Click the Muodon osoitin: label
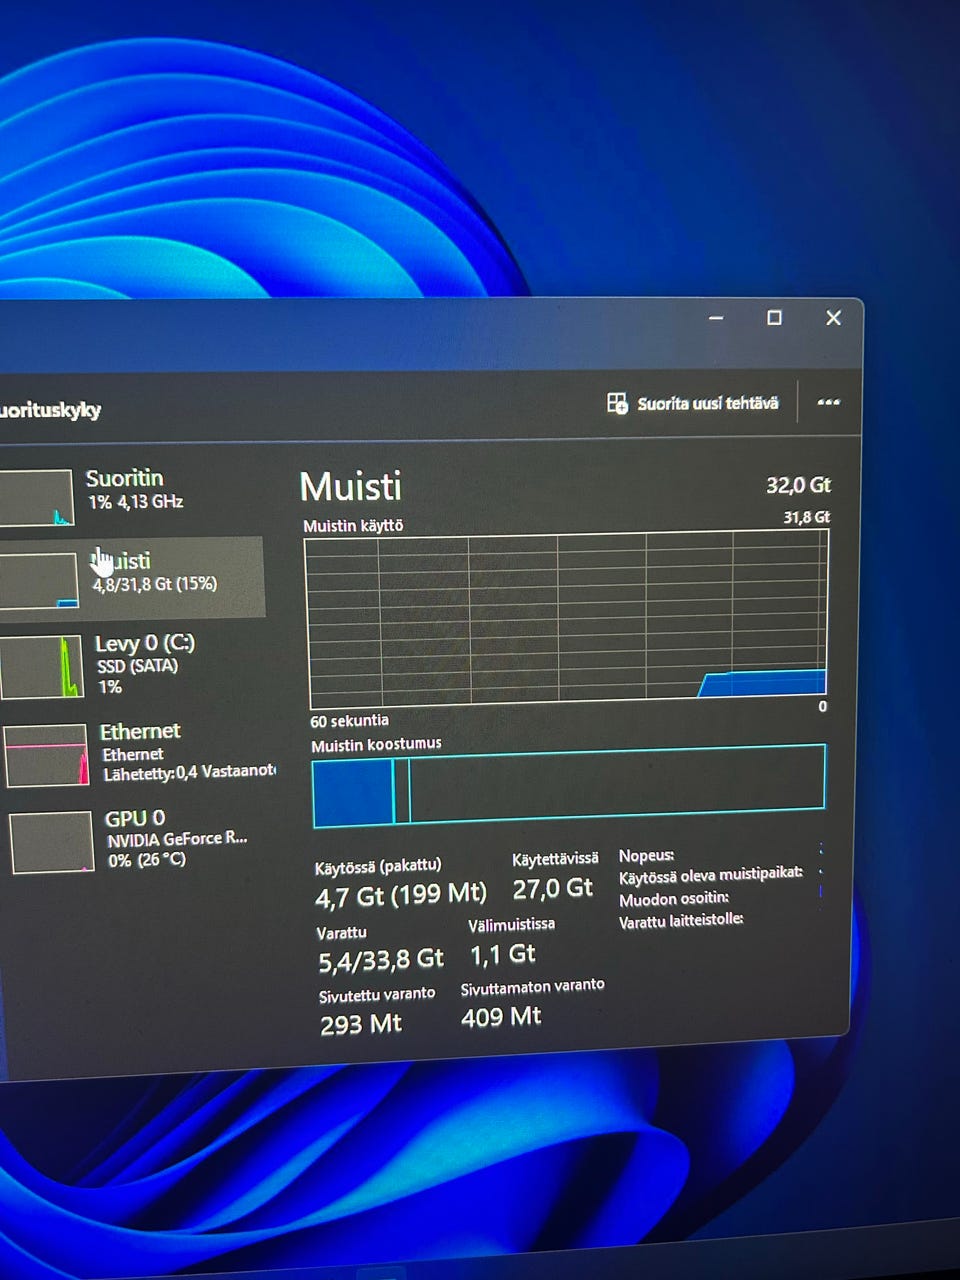 click(674, 898)
